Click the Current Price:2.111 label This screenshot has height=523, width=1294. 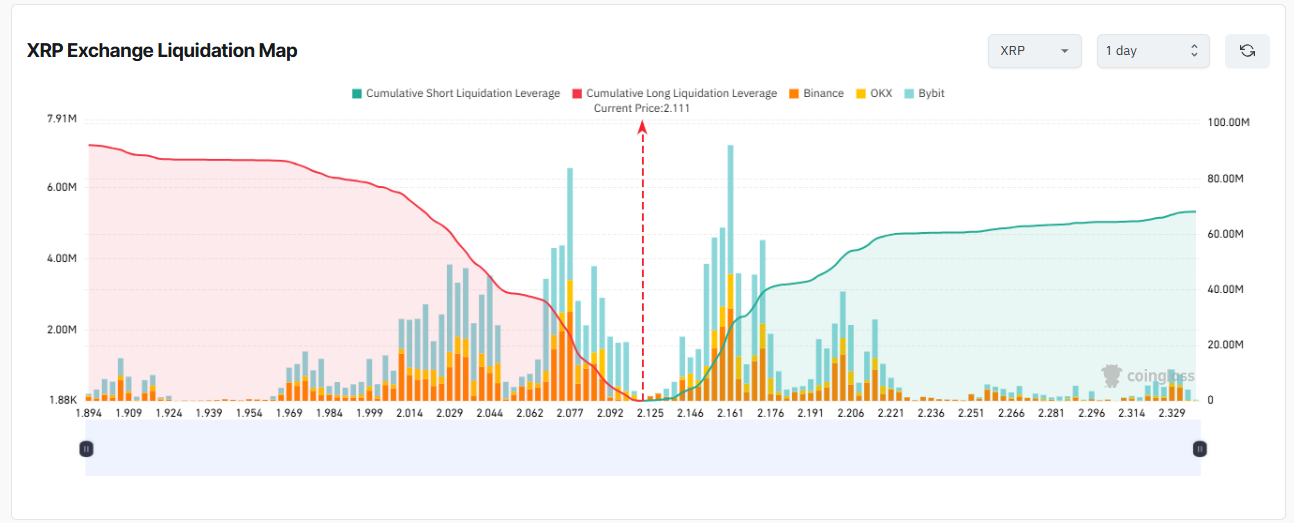642,108
